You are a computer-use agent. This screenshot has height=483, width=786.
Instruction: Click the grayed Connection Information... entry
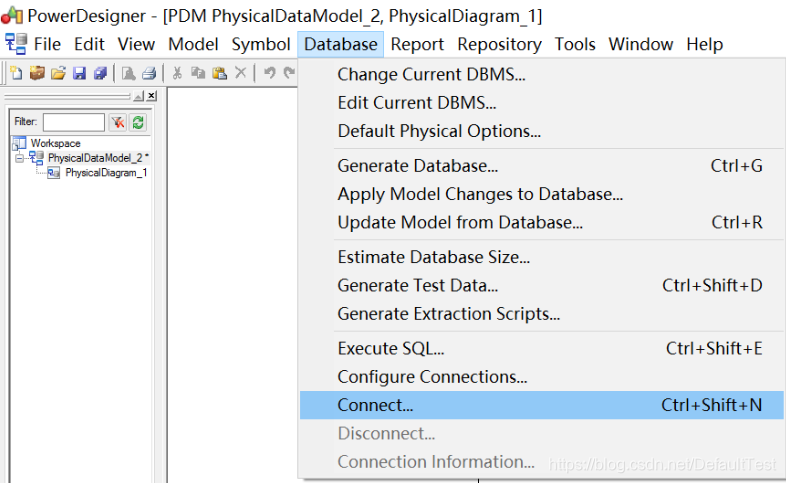[541, 462]
